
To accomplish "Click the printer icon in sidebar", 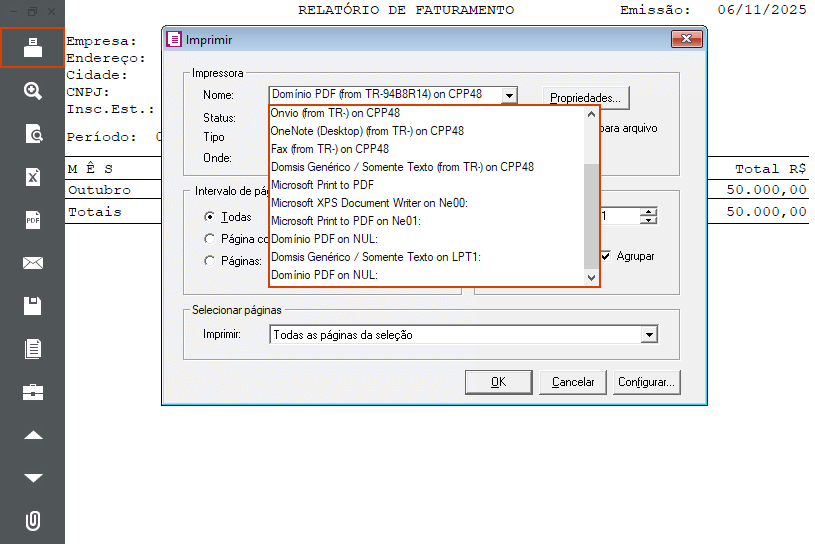I will pyautogui.click(x=33, y=48).
